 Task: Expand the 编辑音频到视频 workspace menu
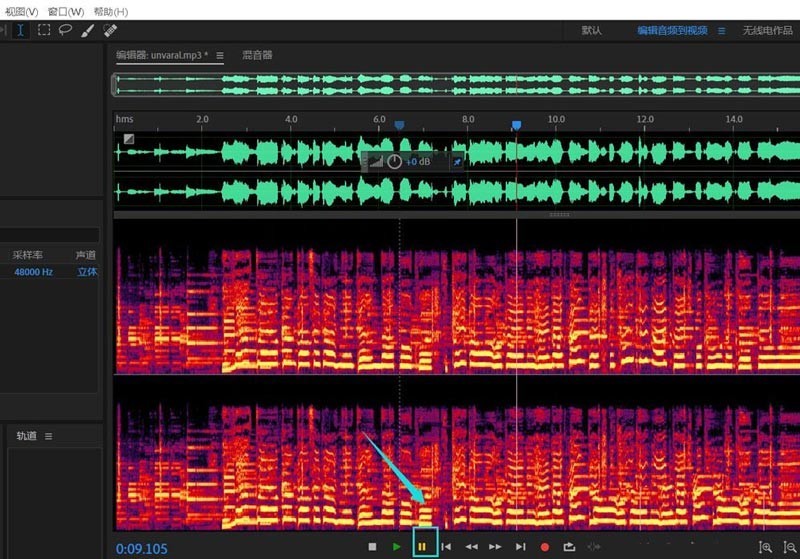(x=721, y=31)
